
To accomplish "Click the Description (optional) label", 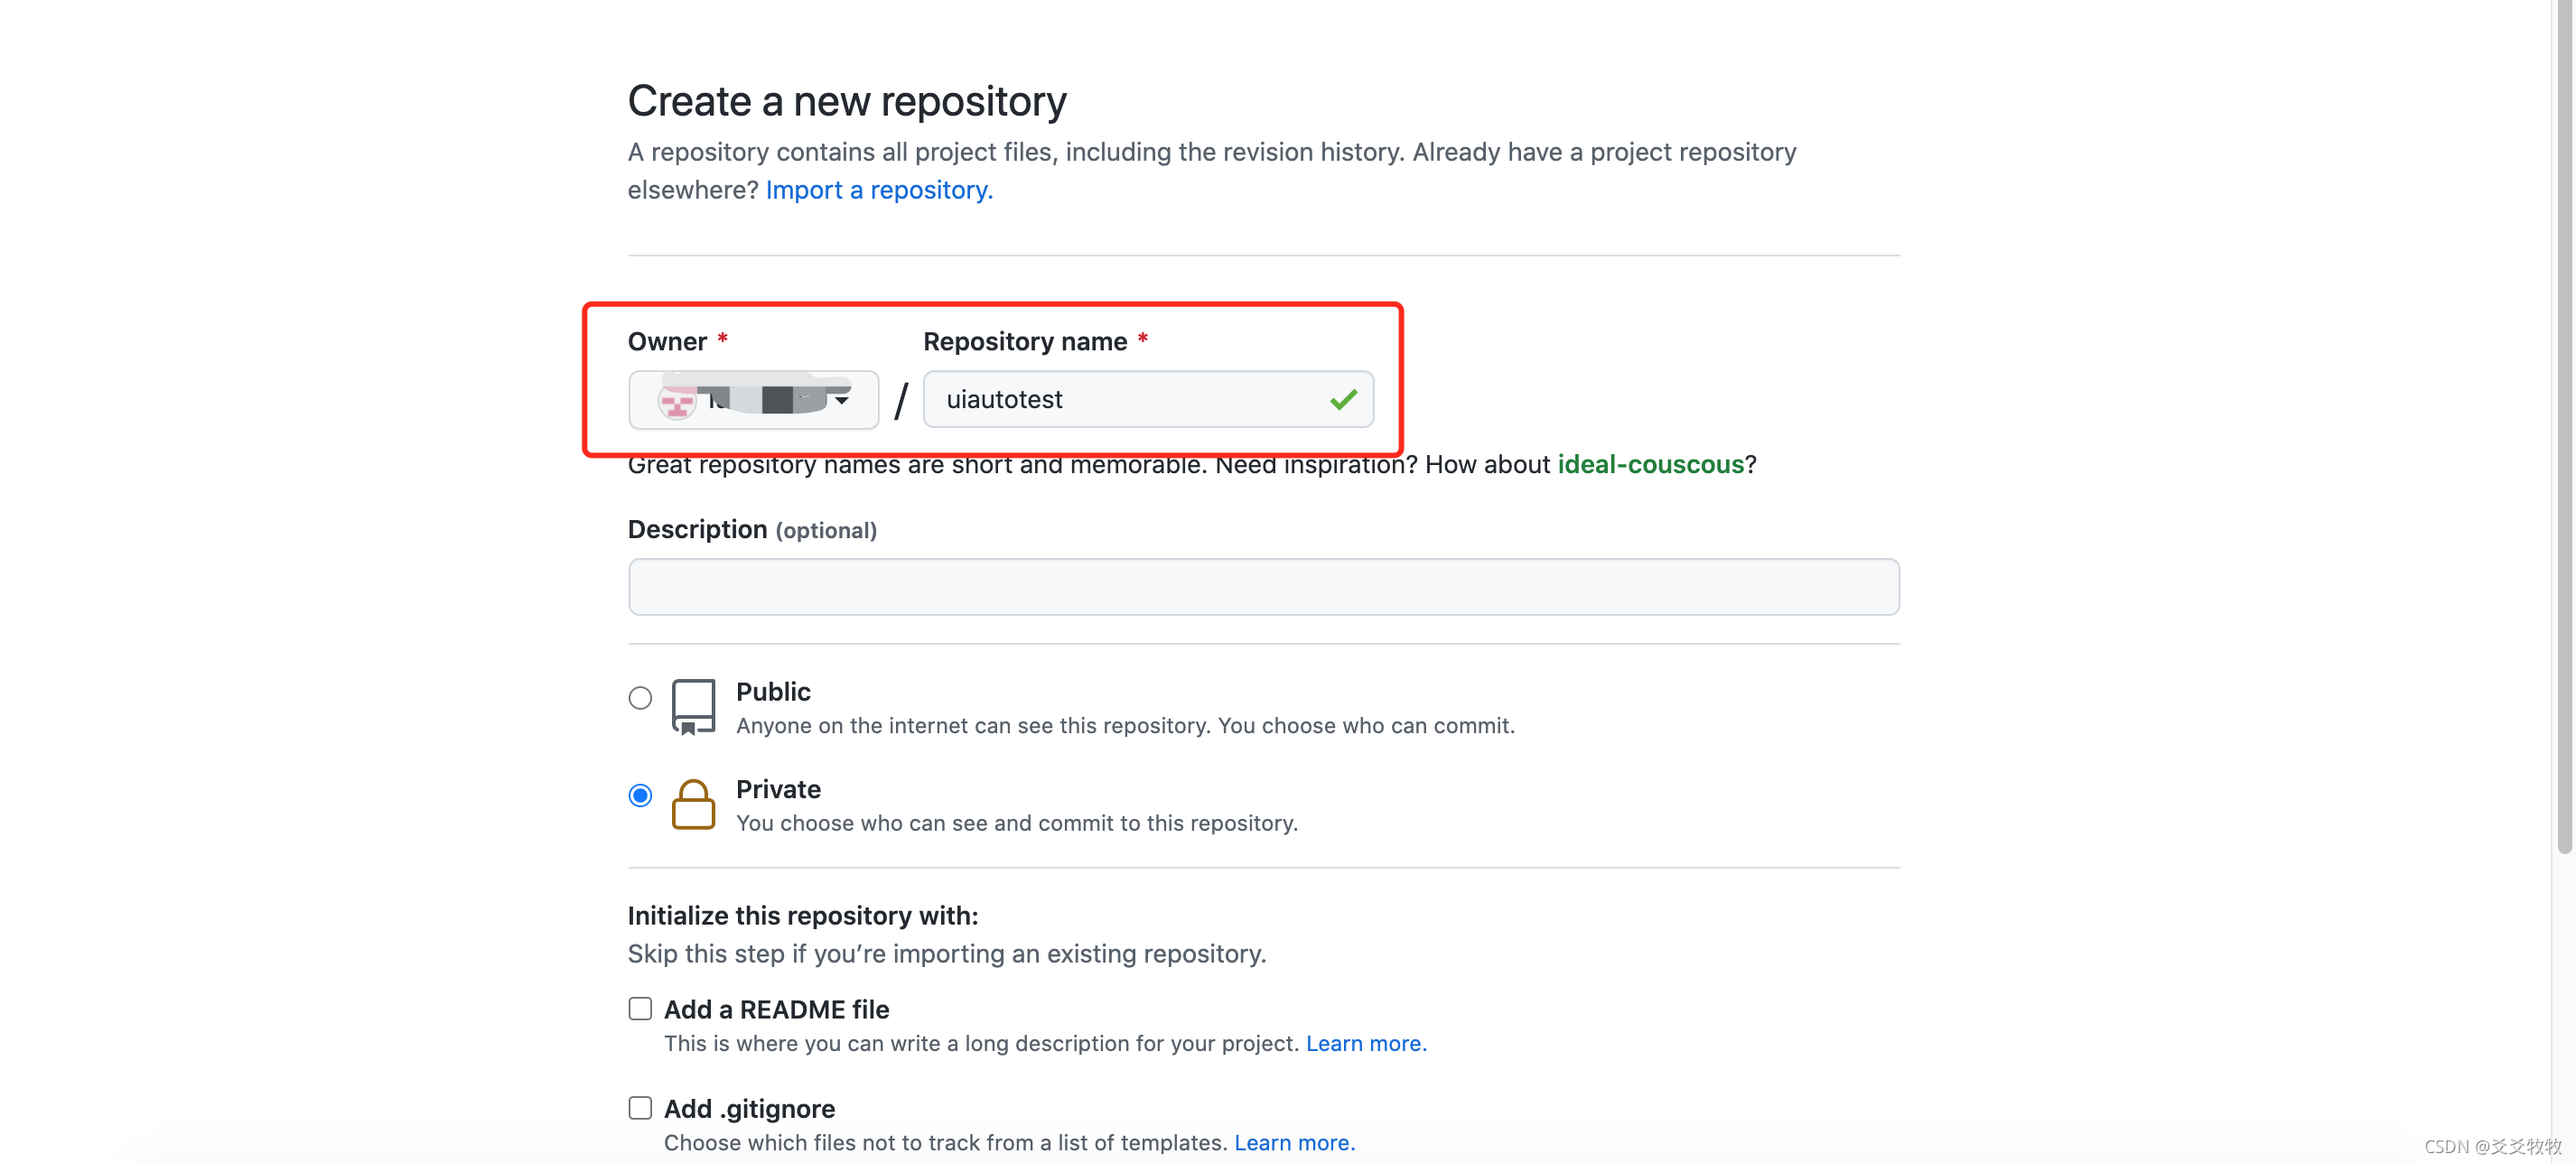I will tap(752, 529).
